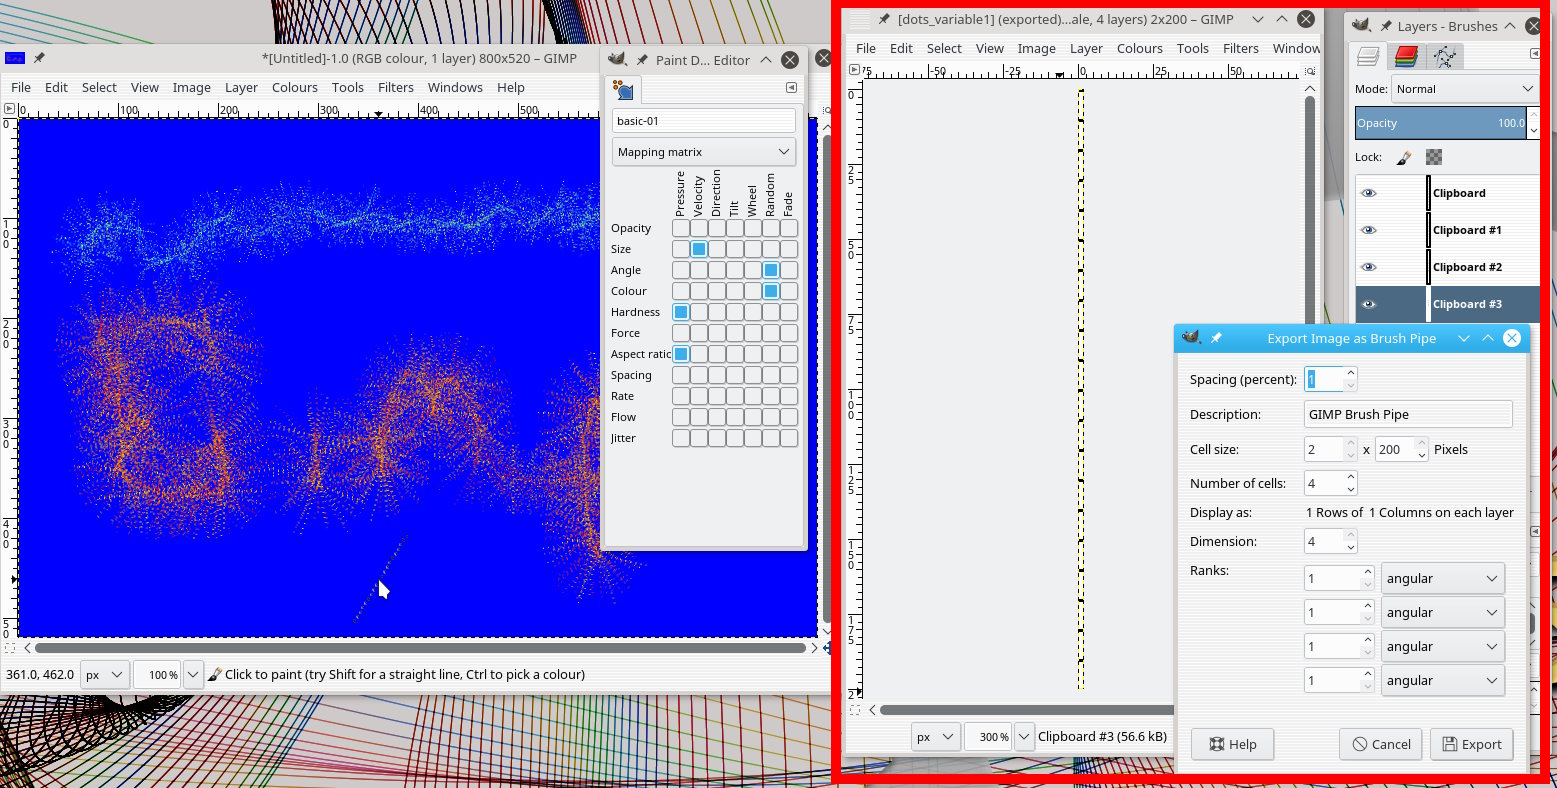Image resolution: width=1557 pixels, height=788 pixels.
Task: Open the Filters menu in Untitled window
Action: click(396, 87)
